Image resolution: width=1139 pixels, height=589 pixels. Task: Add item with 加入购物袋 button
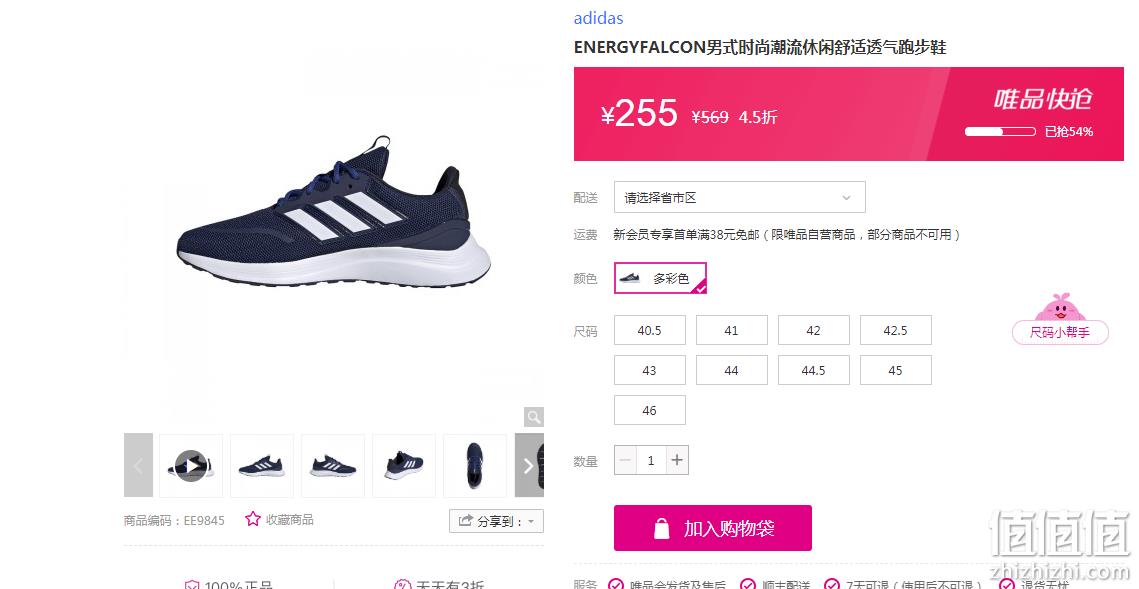pos(713,528)
